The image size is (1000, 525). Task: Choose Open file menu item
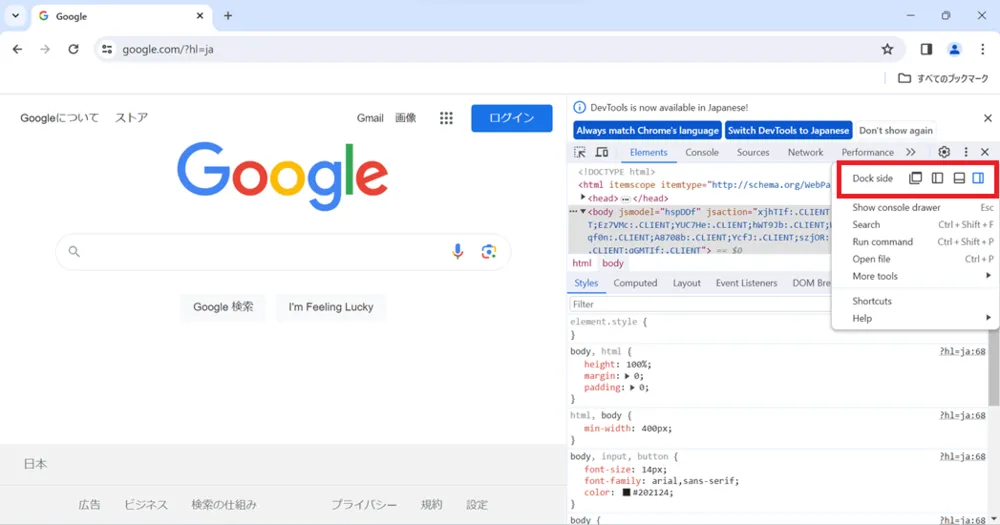915,259
